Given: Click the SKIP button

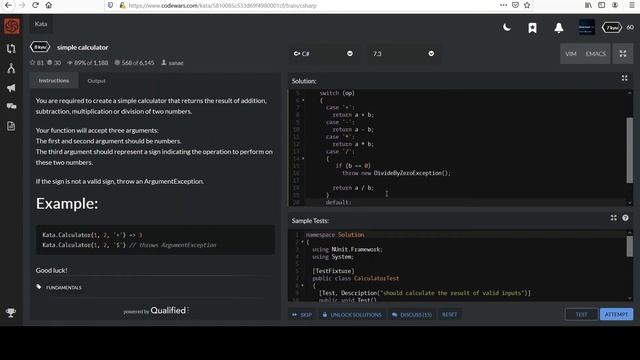Looking at the screenshot, I should [302, 315].
